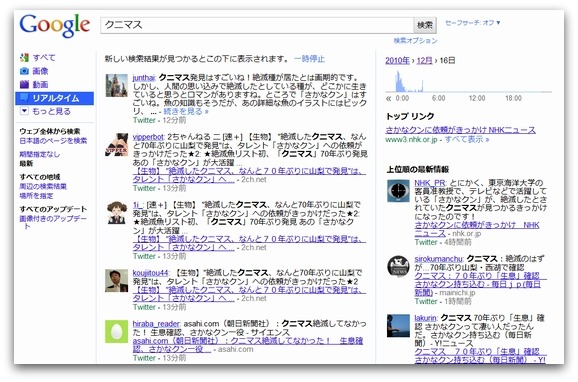Click 最新 sort option in sidebar
The height and width of the screenshot is (382, 578).
click(x=26, y=163)
